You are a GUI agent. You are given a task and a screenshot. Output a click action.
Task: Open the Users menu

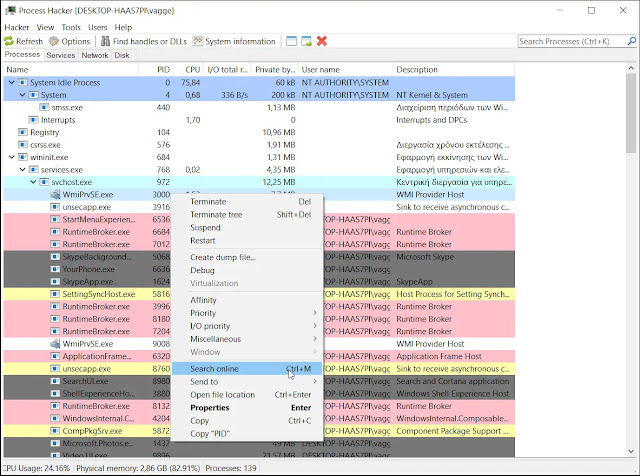98,27
